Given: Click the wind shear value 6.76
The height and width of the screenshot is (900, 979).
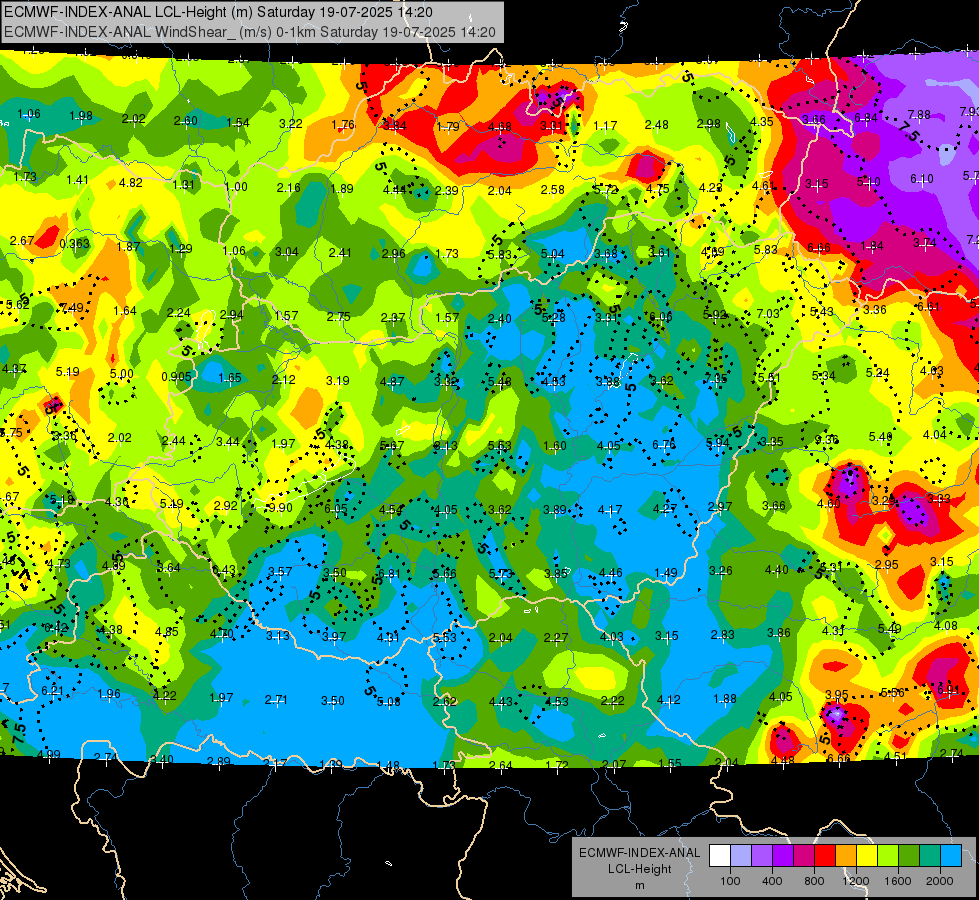Looking at the screenshot, I should tap(664, 444).
